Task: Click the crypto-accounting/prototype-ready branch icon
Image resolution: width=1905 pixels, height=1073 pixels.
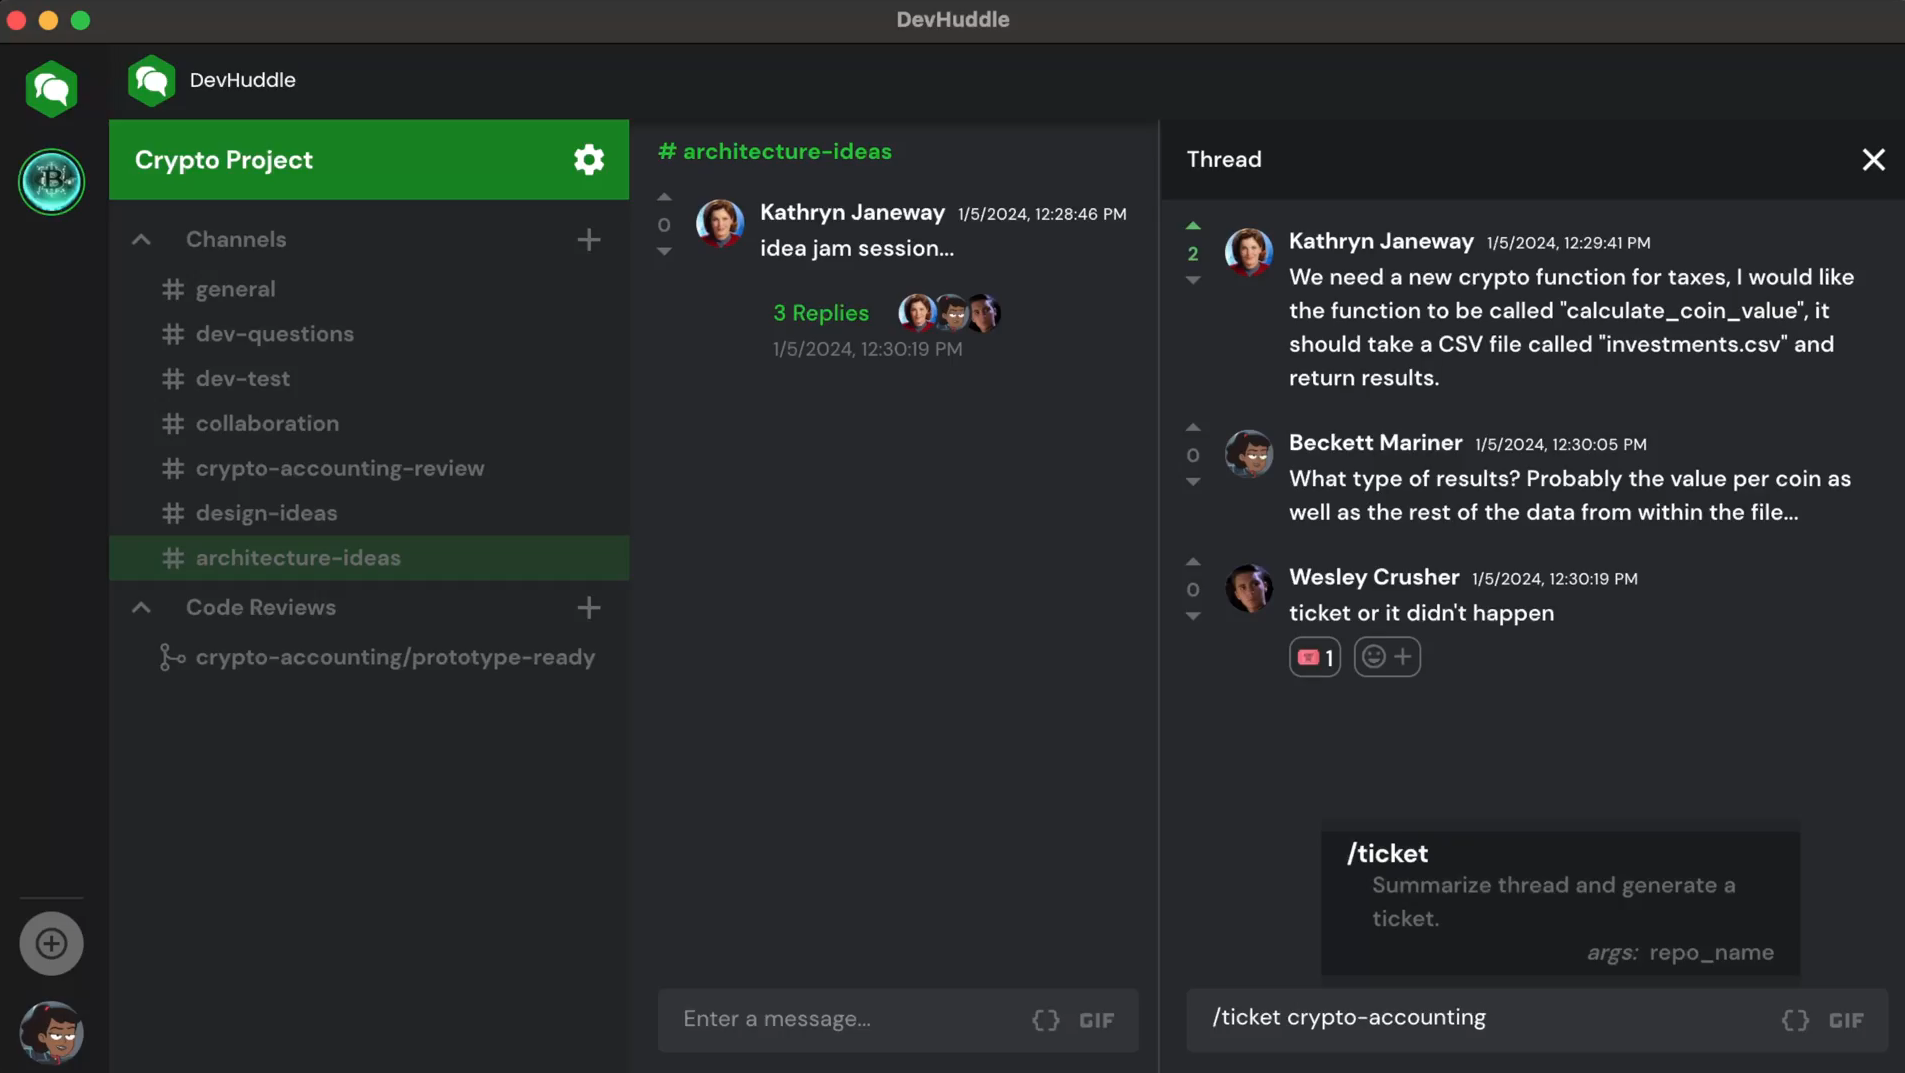Action: click(x=172, y=657)
